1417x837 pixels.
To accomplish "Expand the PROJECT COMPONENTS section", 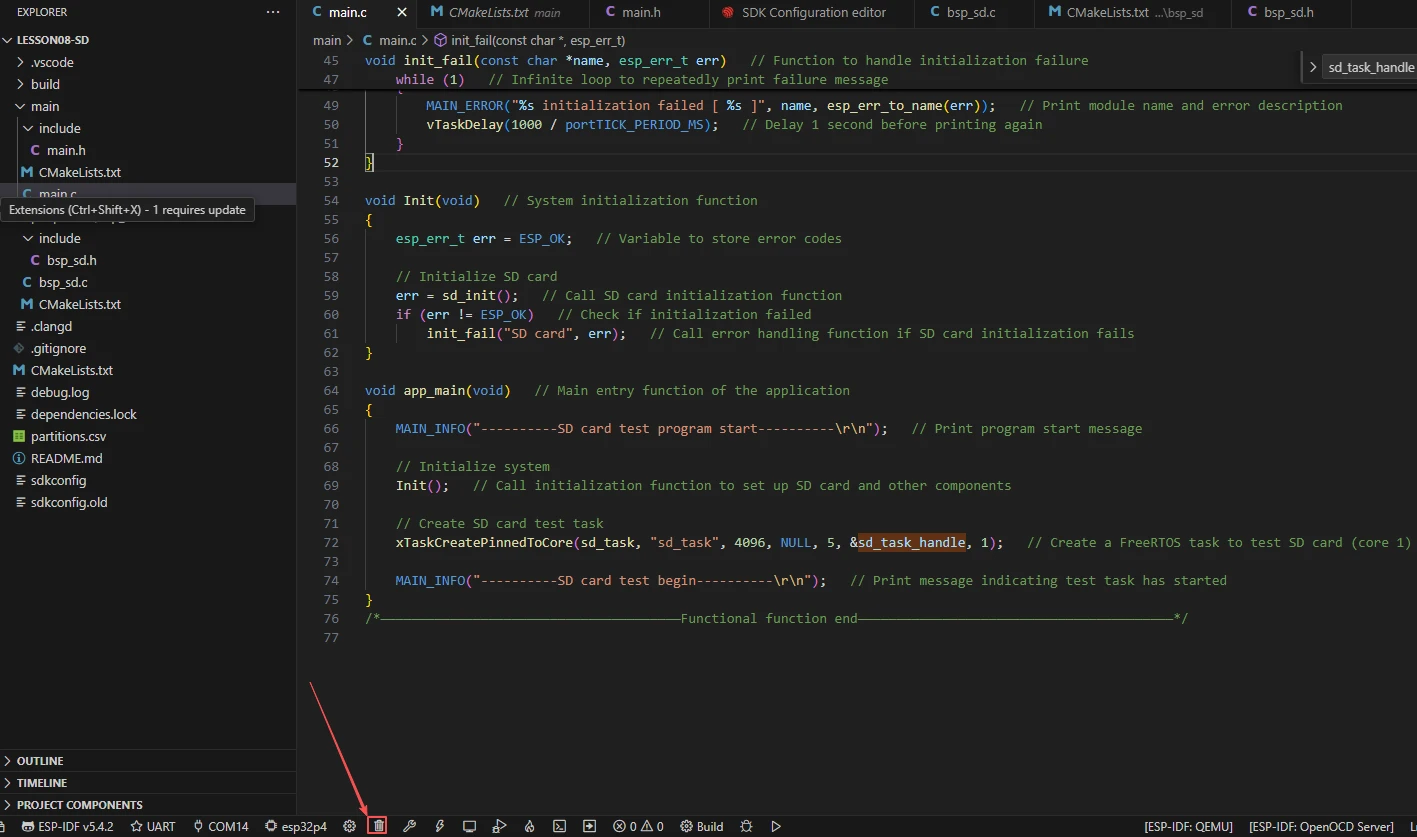I will [79, 805].
